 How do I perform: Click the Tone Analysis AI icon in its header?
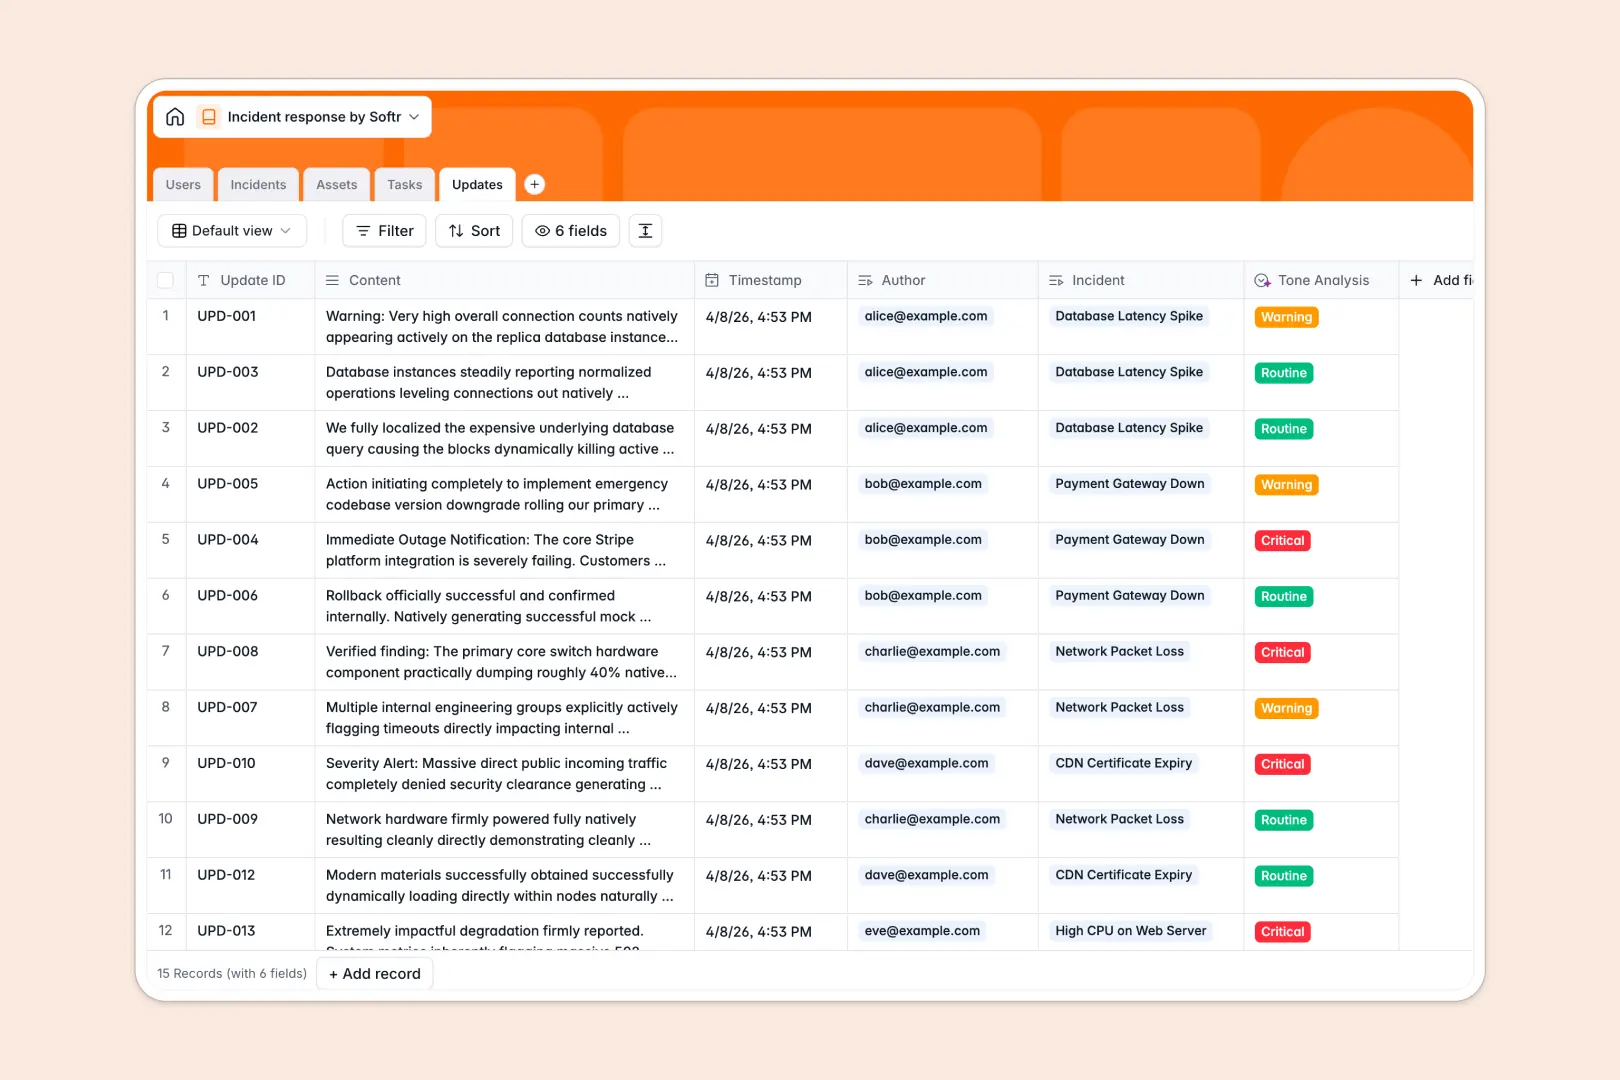coord(1264,280)
